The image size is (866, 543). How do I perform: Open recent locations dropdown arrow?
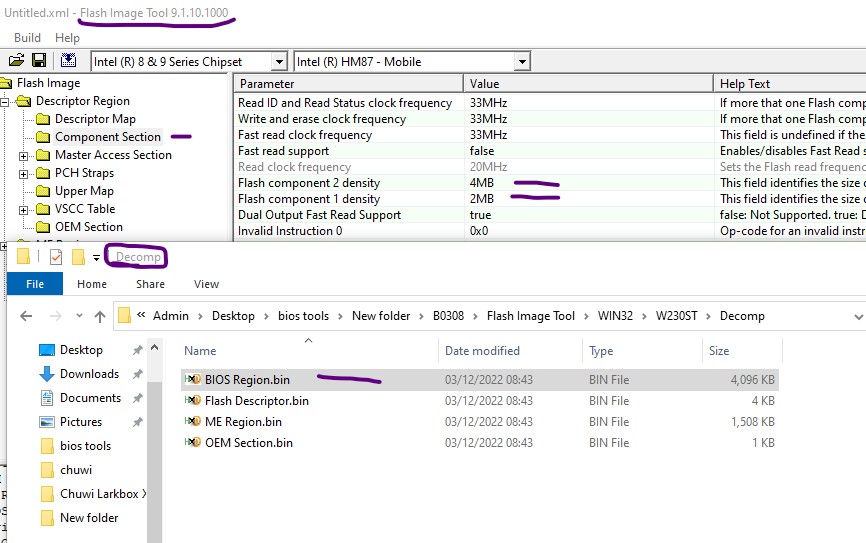pyautogui.click(x=79, y=316)
